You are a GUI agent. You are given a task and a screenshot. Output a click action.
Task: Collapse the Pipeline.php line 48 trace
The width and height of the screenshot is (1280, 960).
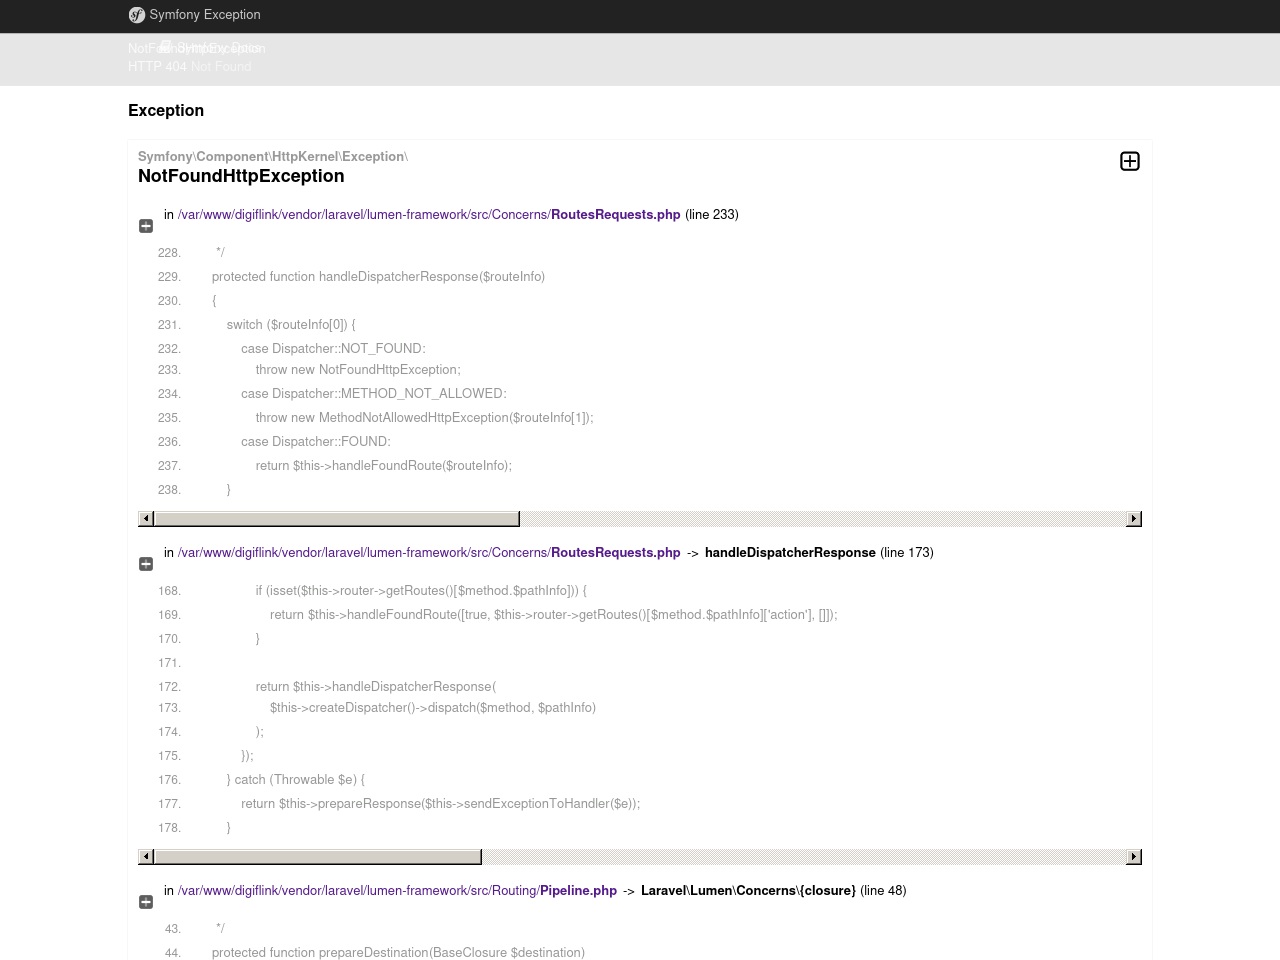(x=146, y=902)
